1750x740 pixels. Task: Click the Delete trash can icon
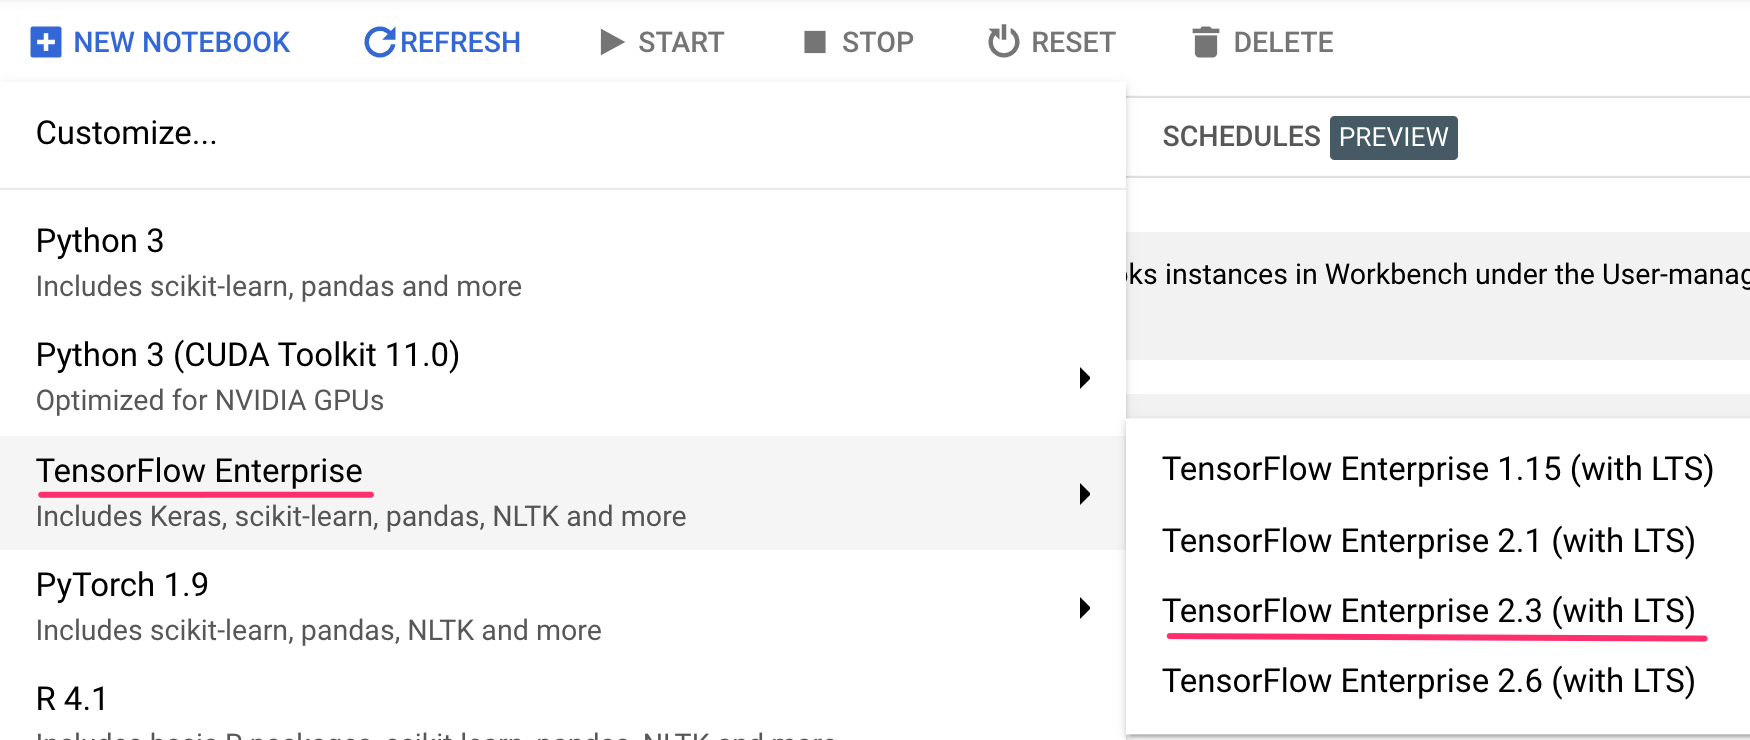click(x=1206, y=42)
